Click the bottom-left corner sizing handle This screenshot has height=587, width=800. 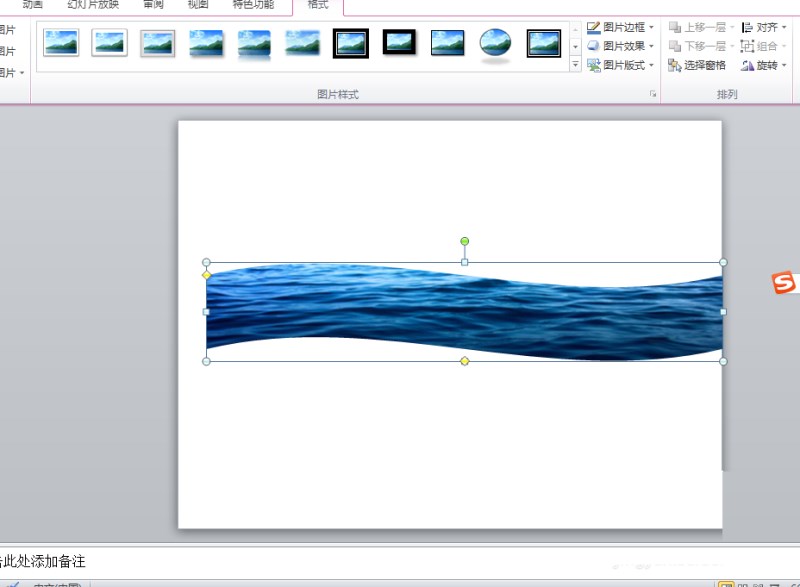point(206,361)
